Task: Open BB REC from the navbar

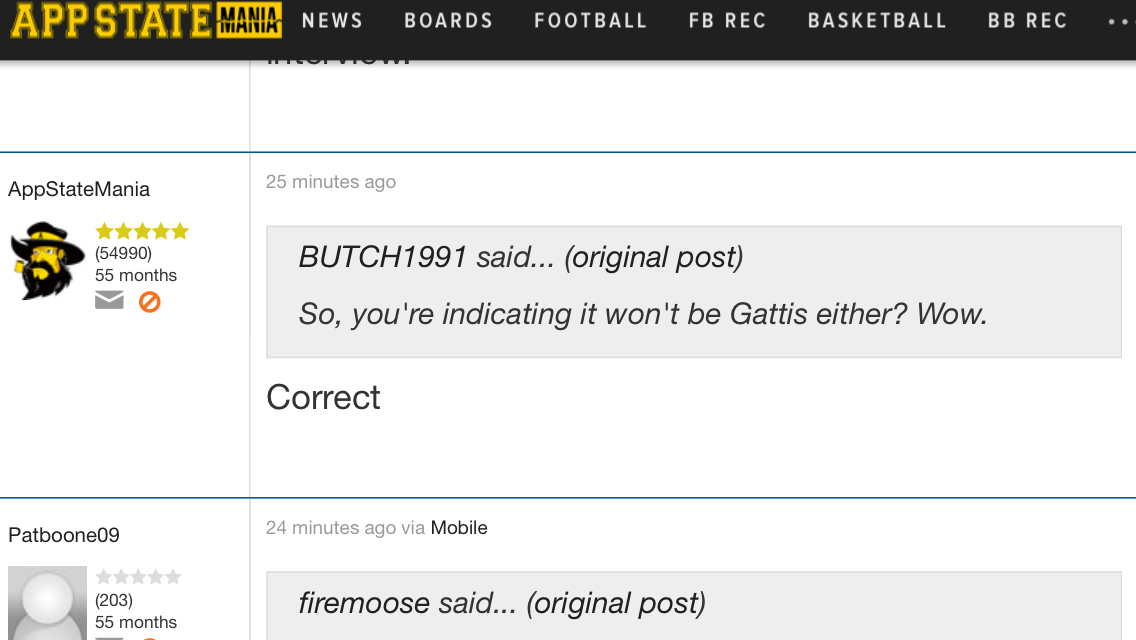Action: pyautogui.click(x=1027, y=21)
